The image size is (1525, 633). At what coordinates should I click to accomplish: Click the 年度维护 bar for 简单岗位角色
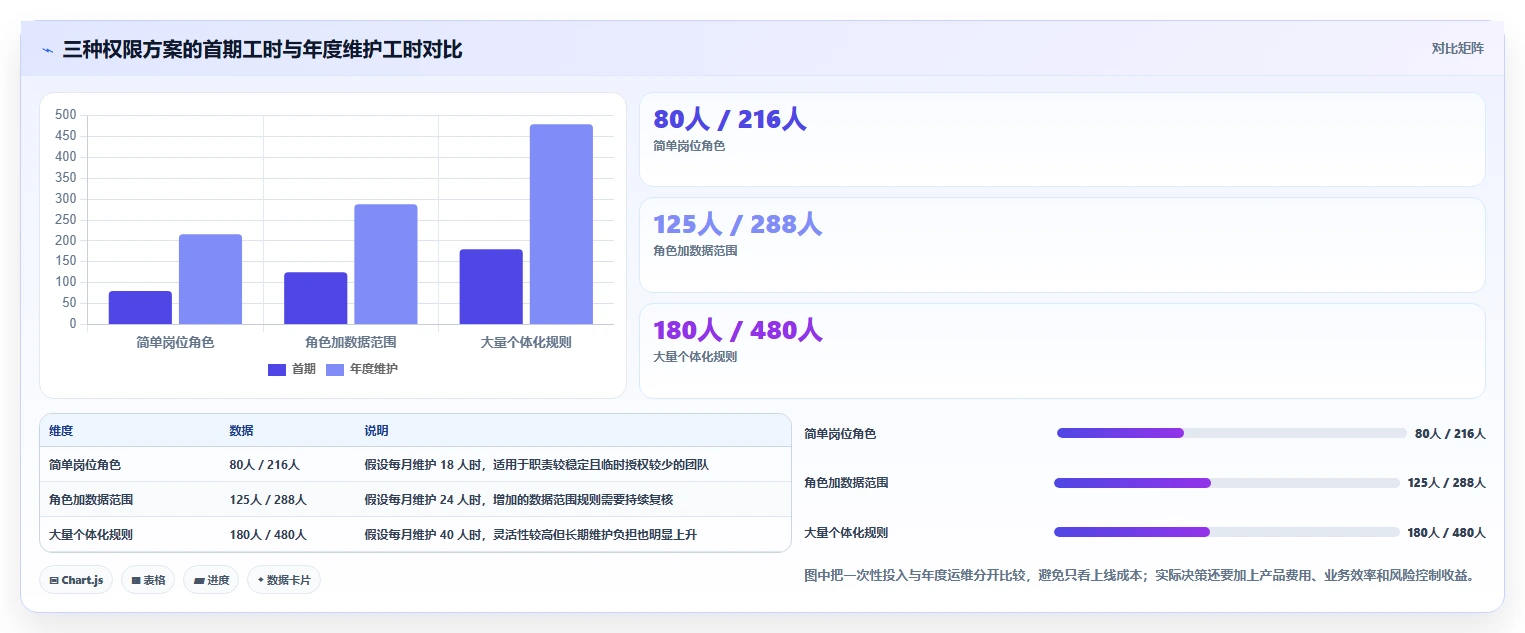pyautogui.click(x=210, y=279)
